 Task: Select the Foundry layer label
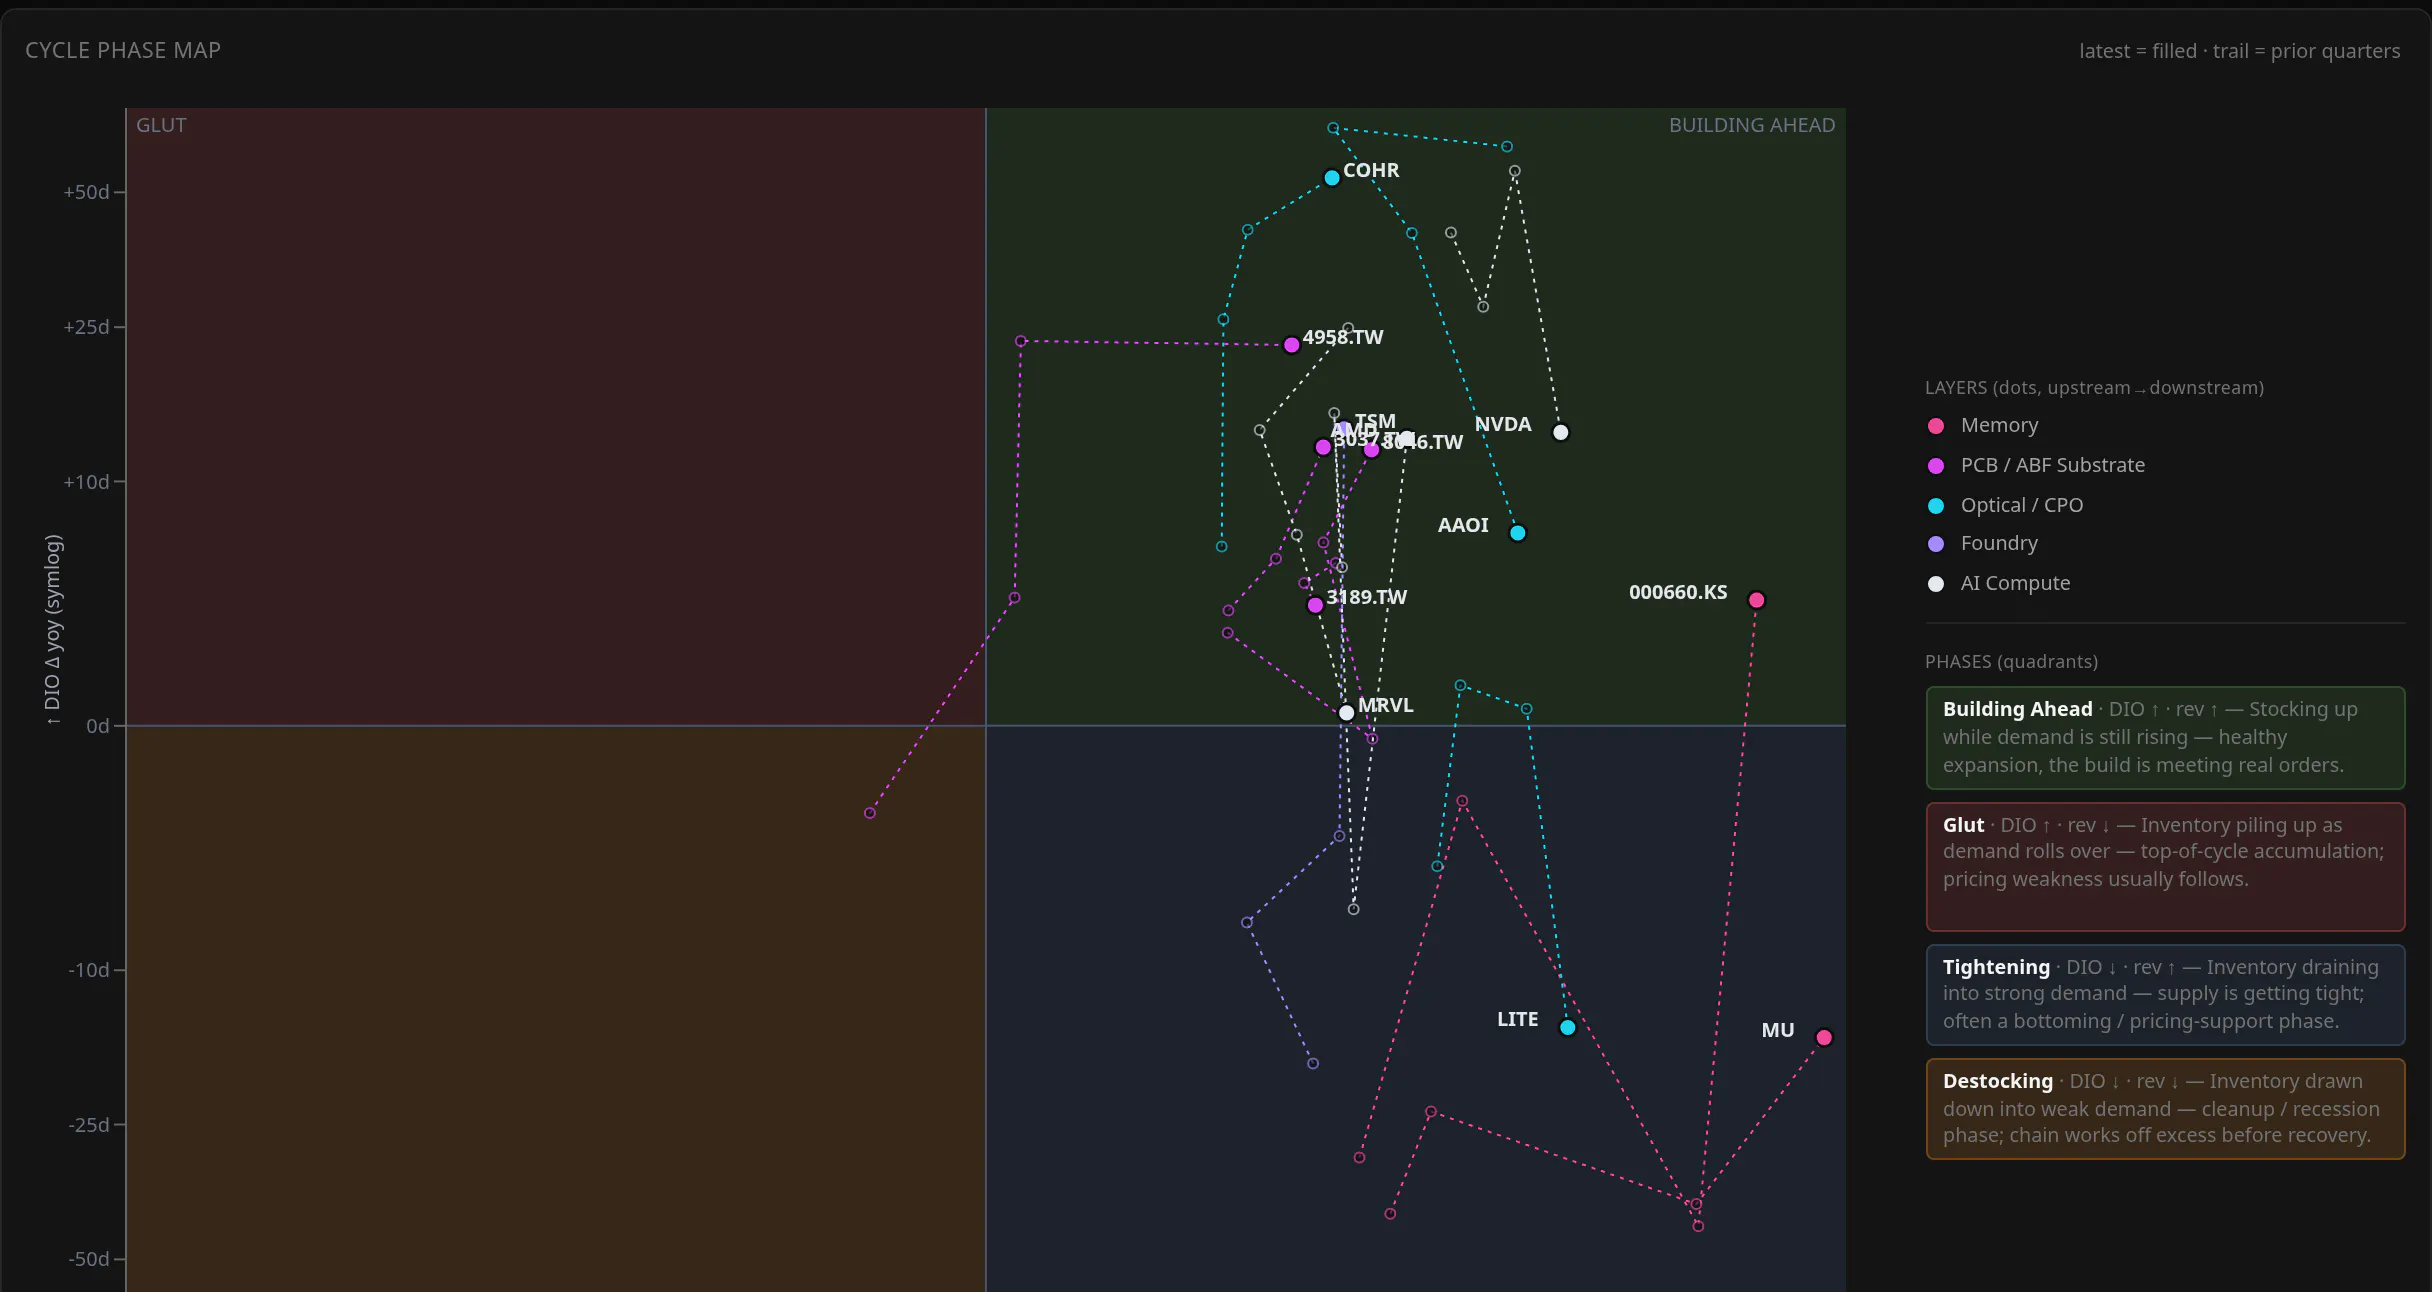point(1999,543)
